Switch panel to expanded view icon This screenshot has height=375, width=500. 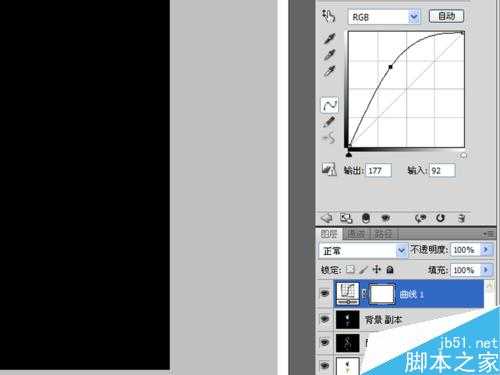(x=346, y=218)
